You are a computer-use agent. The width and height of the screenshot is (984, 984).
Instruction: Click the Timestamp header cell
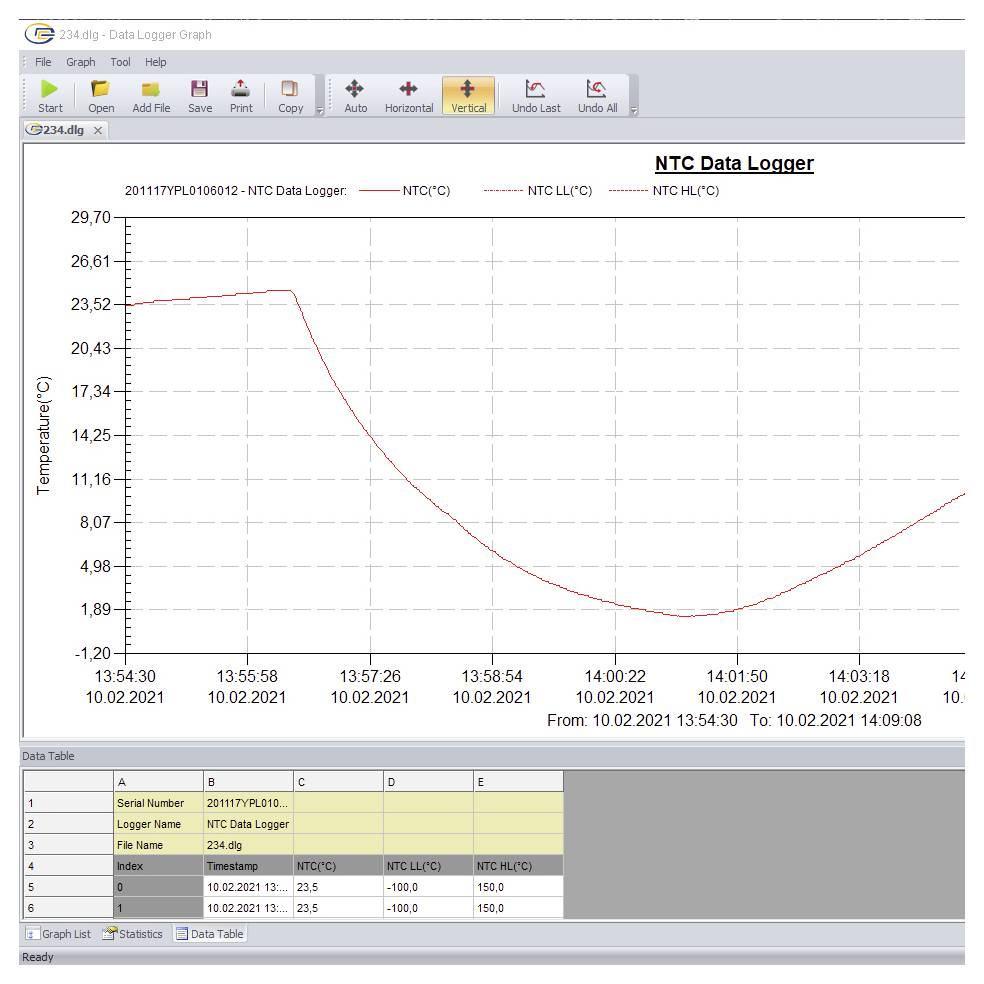[x=248, y=866]
